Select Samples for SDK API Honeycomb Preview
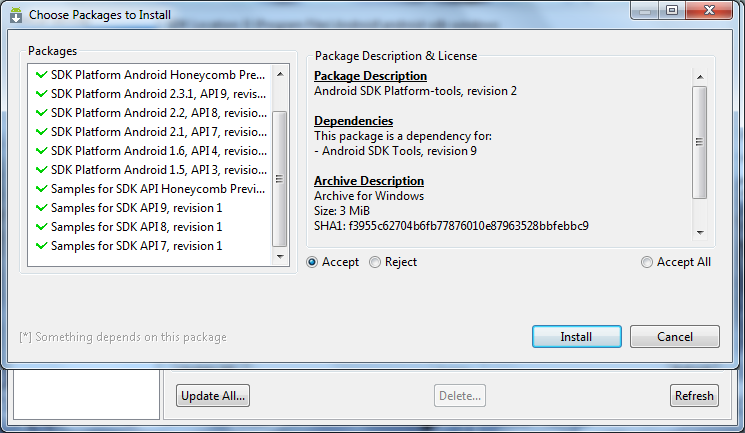The image size is (745, 433). [158, 189]
